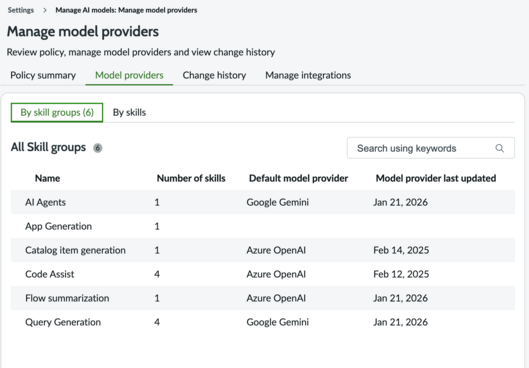Click the skill groups count badge
Image resolution: width=529 pixels, height=368 pixels.
[98, 148]
